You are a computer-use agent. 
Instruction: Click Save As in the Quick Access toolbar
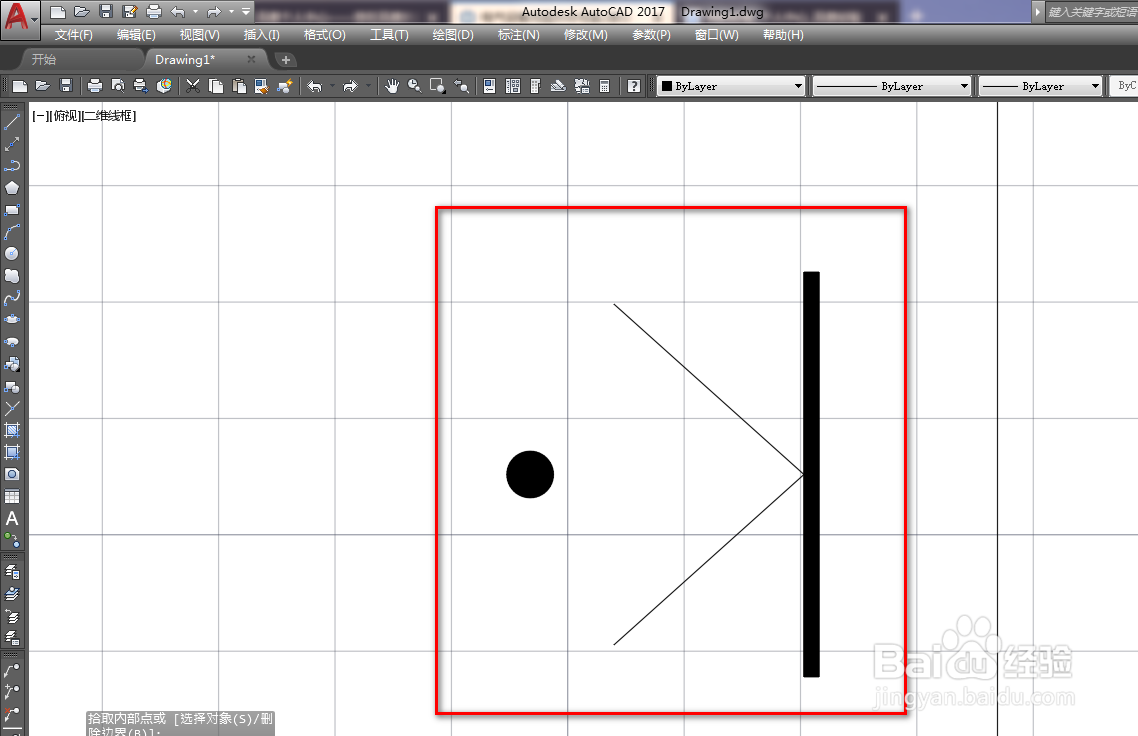(x=130, y=12)
